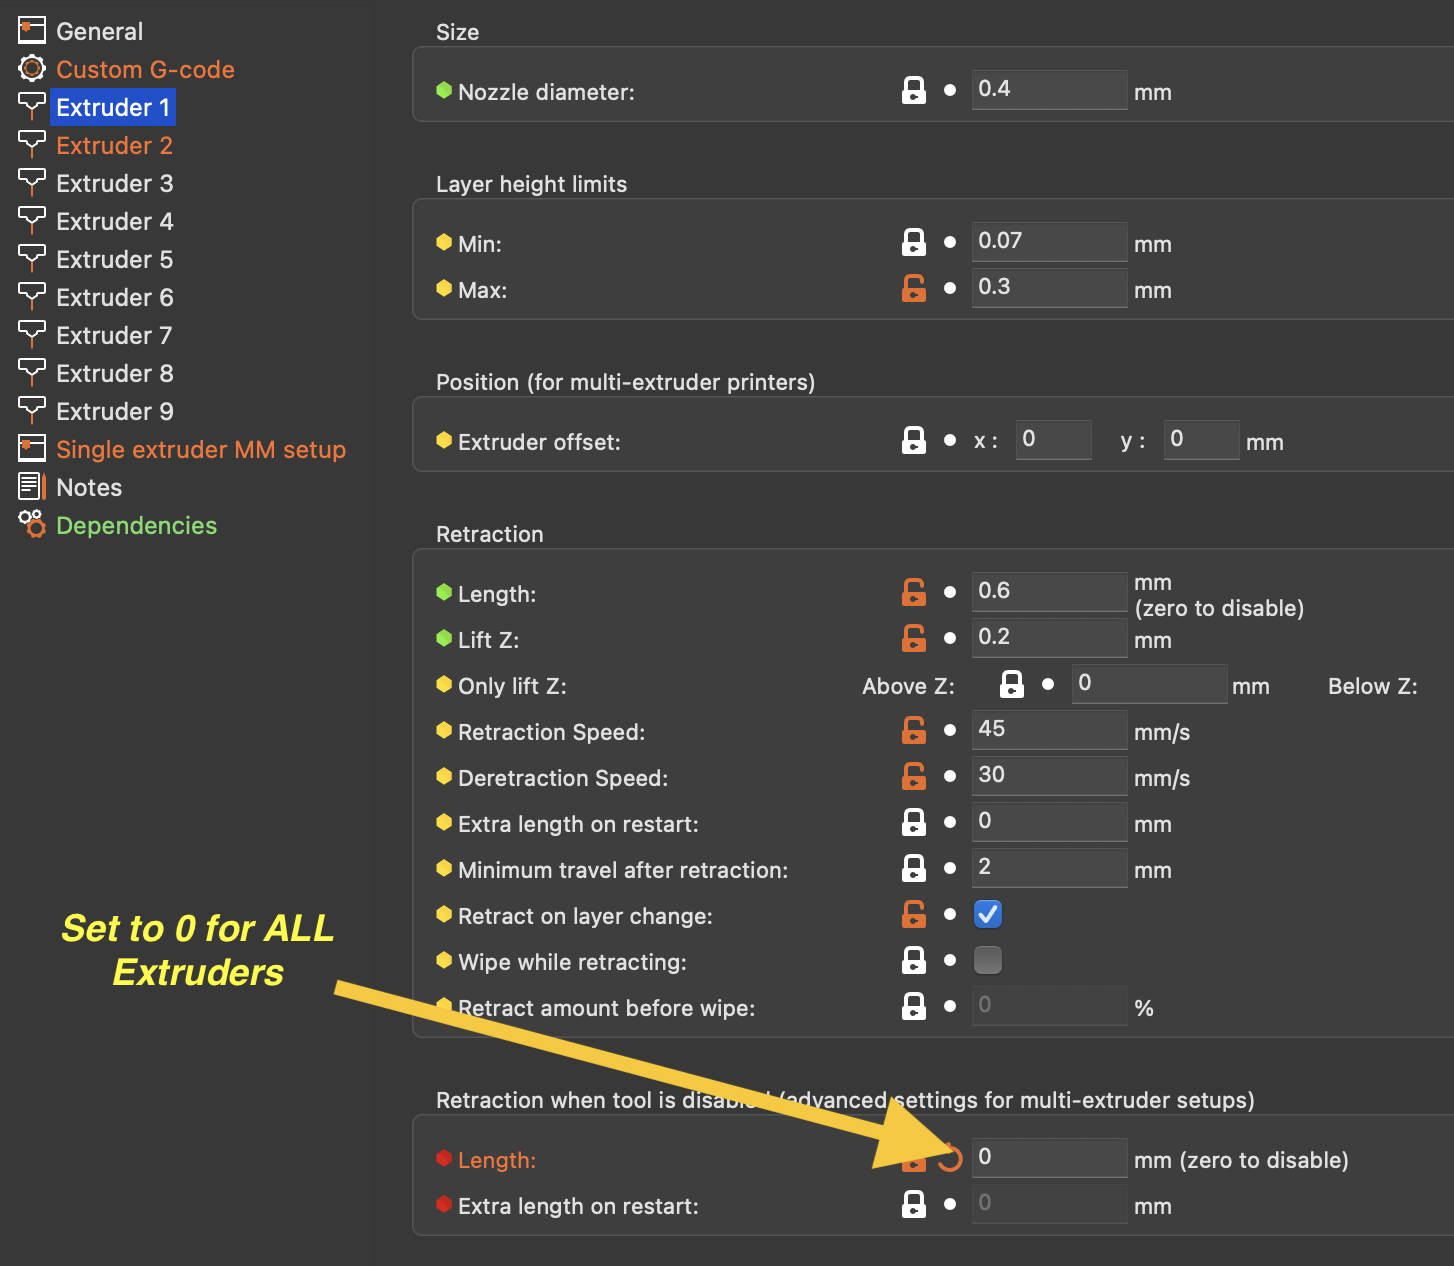Edit the Nozzle diameter field
This screenshot has width=1454, height=1266.
[1050, 90]
